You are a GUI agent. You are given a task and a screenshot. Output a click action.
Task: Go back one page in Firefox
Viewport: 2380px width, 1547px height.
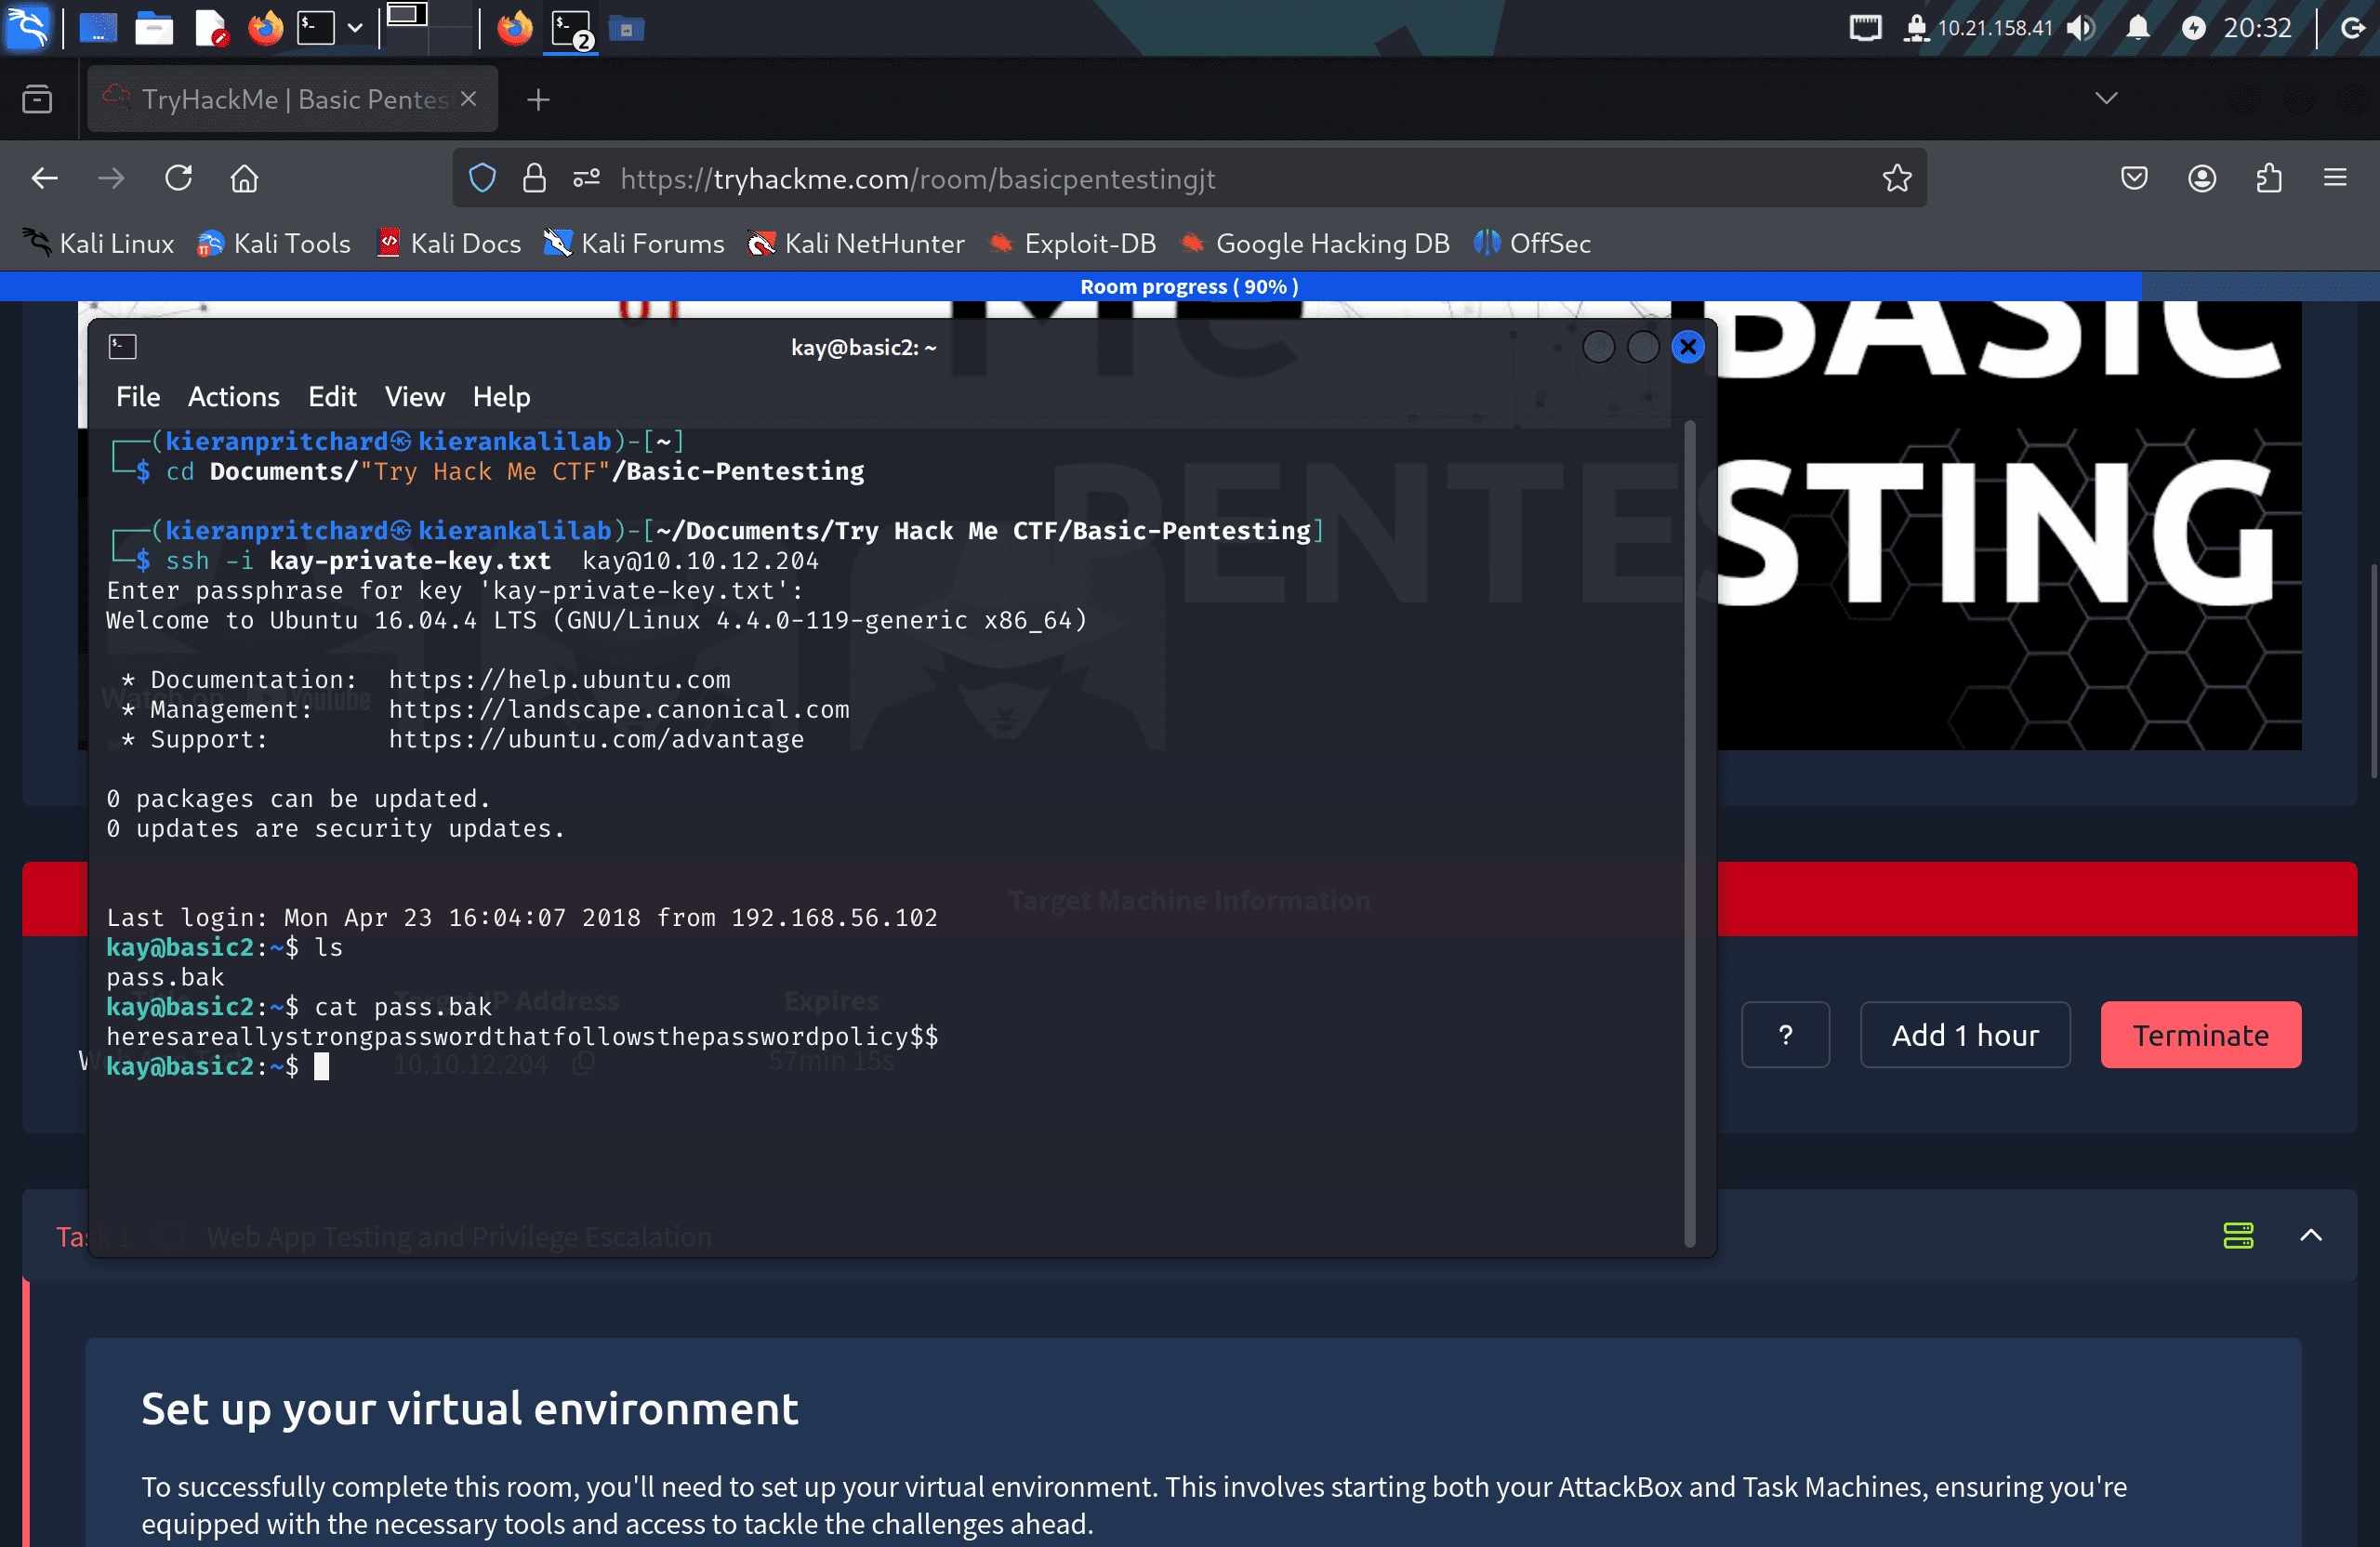tap(45, 179)
